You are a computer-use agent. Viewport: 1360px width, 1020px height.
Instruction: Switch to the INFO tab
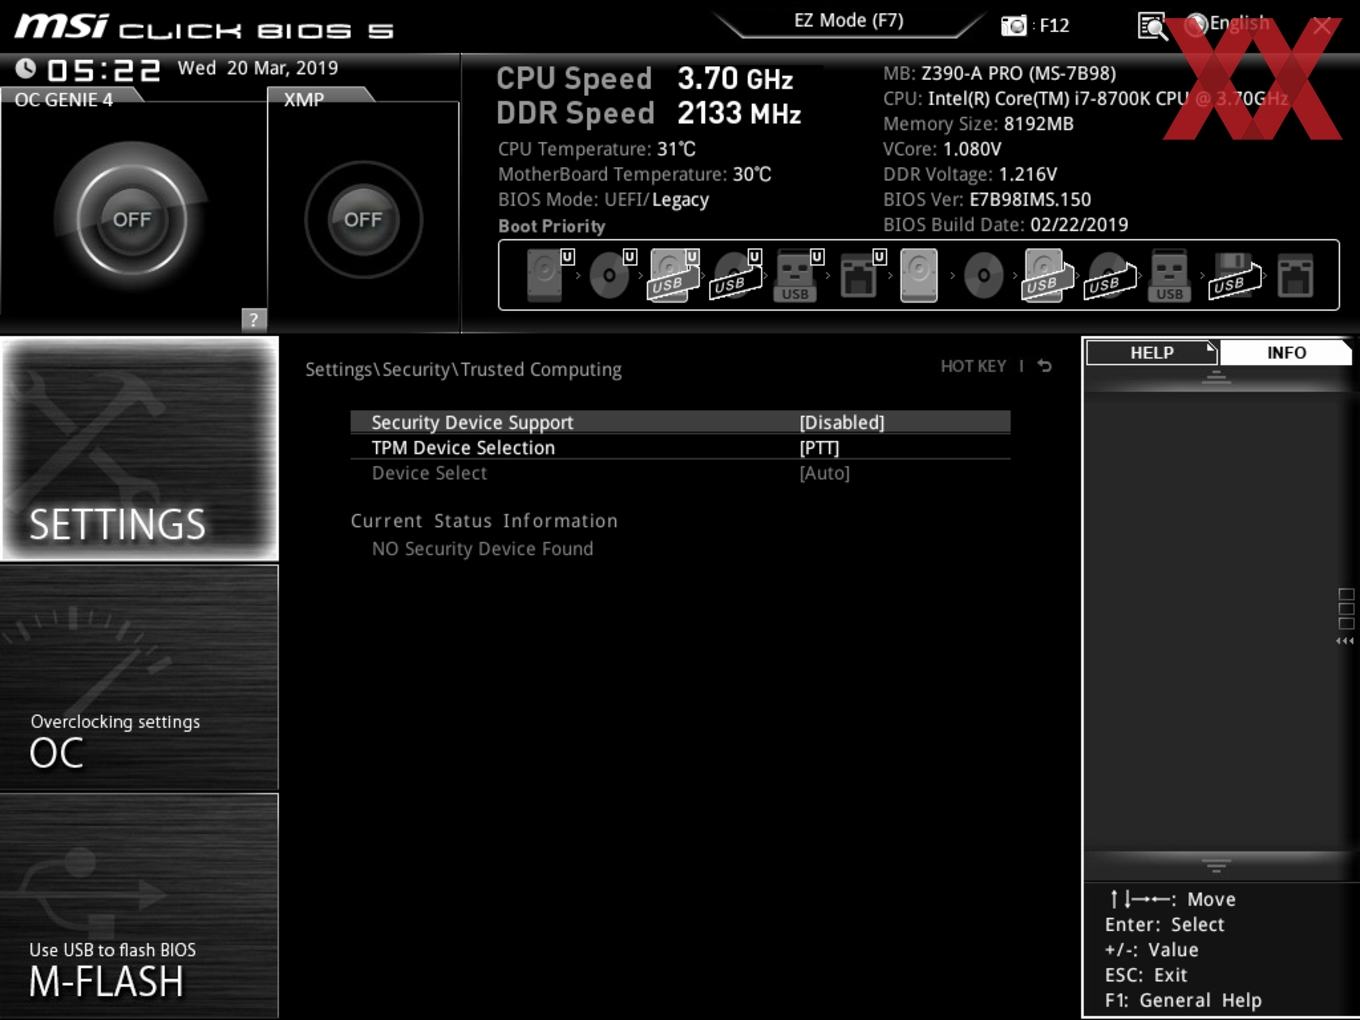1286,353
